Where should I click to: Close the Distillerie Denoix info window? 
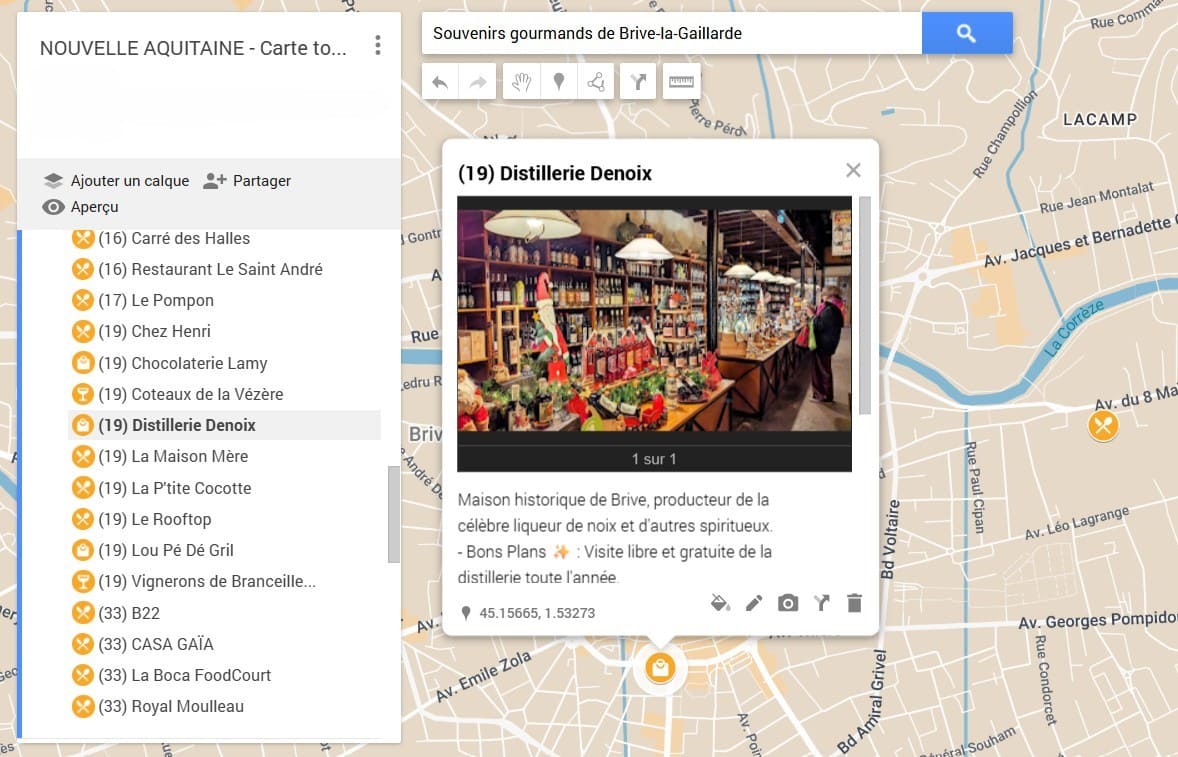coord(853,170)
